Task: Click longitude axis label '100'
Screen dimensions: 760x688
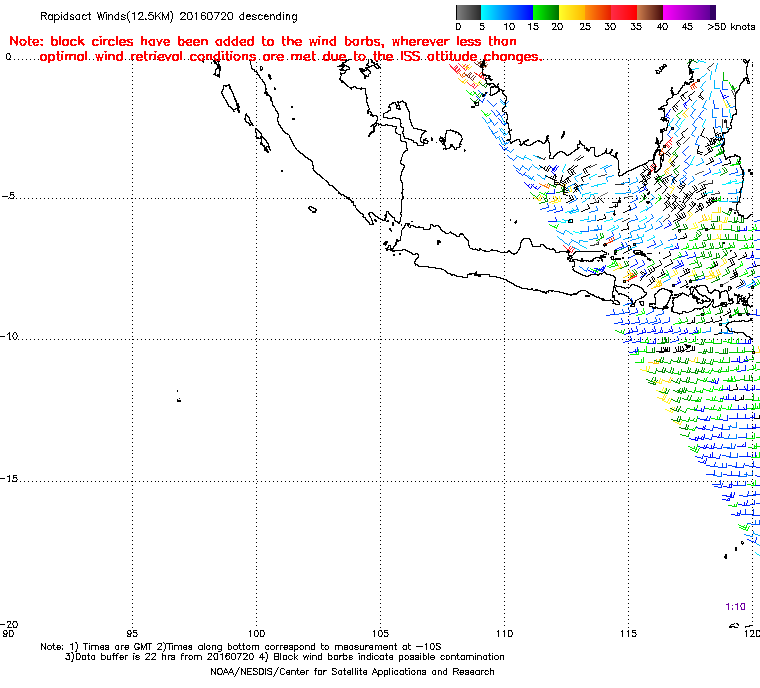Action: point(256,634)
